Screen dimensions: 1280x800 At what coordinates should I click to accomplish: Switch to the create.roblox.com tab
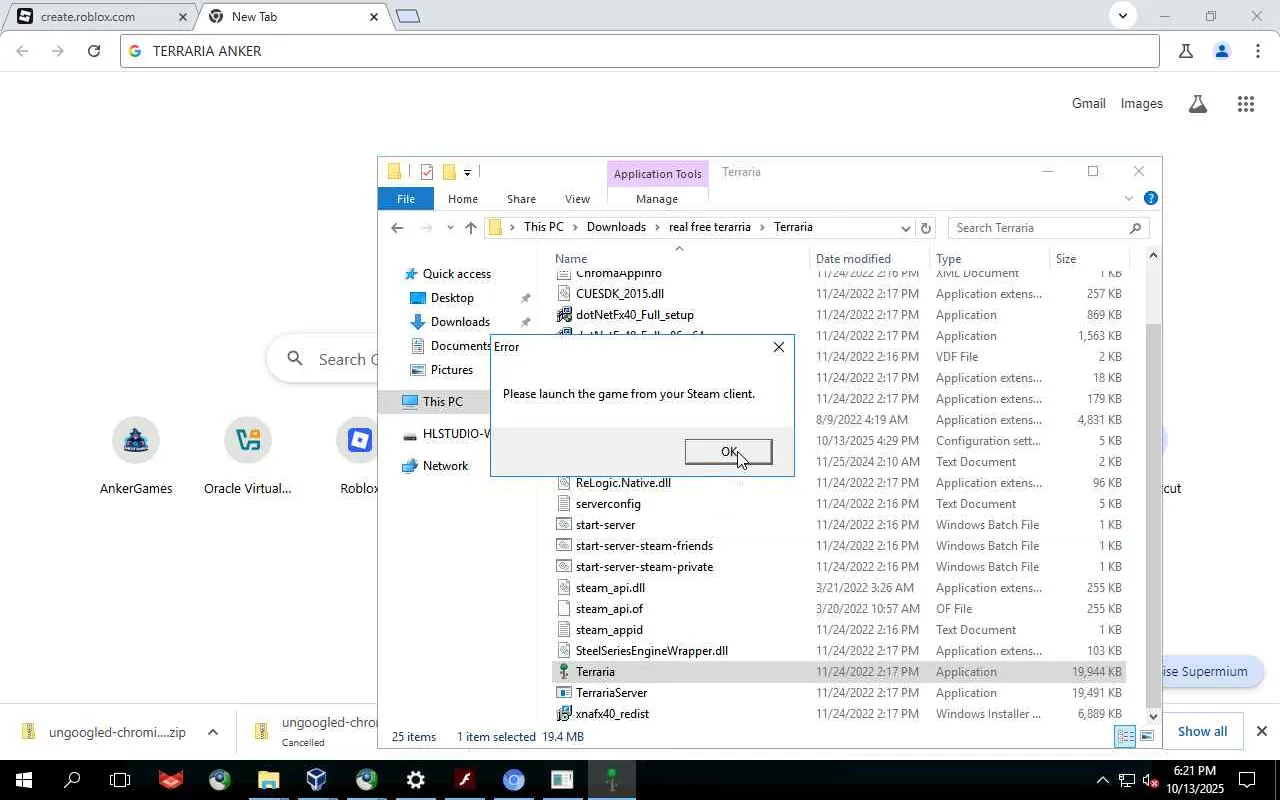98,17
